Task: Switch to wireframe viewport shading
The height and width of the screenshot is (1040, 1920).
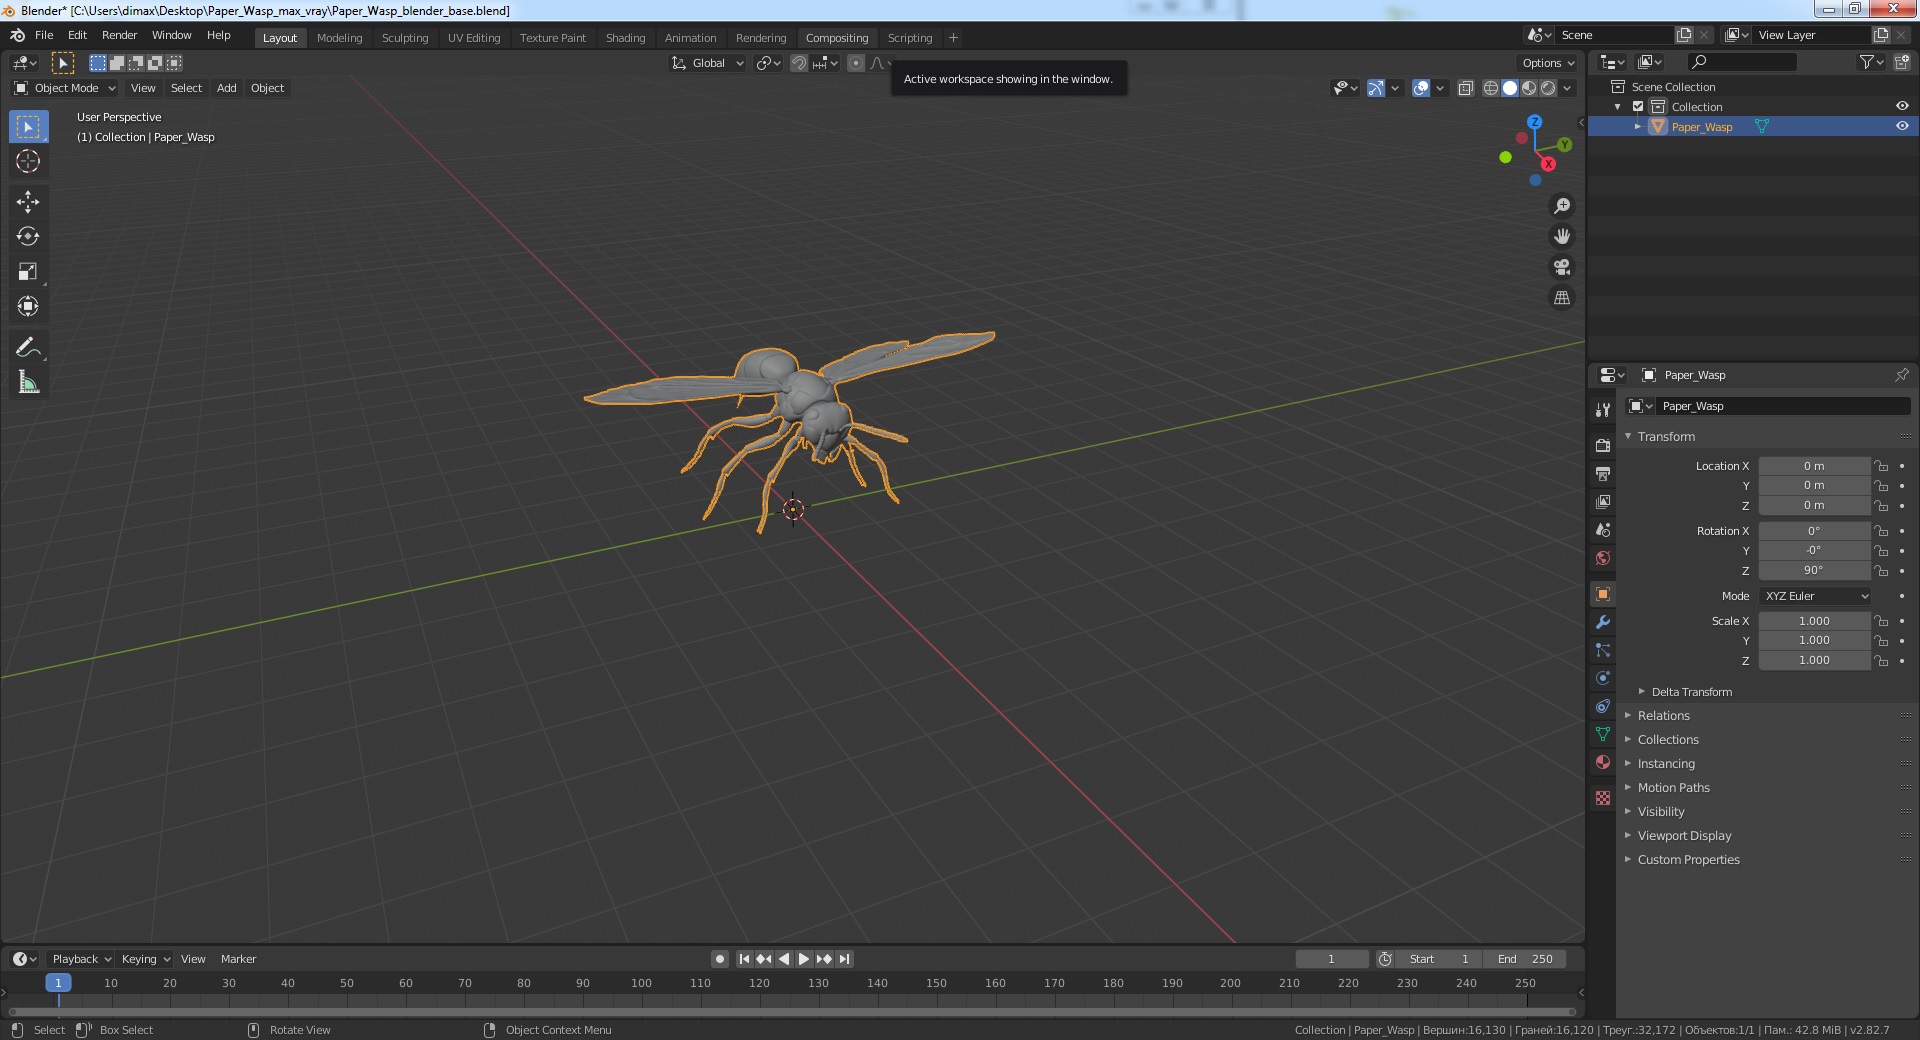Action: [1490, 88]
